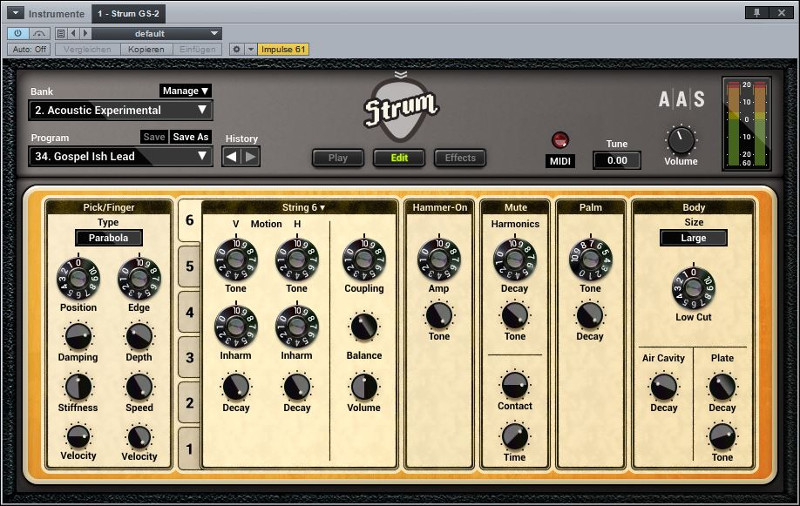Open the preset list icon
This screenshot has height=506, width=800.
pyautogui.click(x=61, y=34)
